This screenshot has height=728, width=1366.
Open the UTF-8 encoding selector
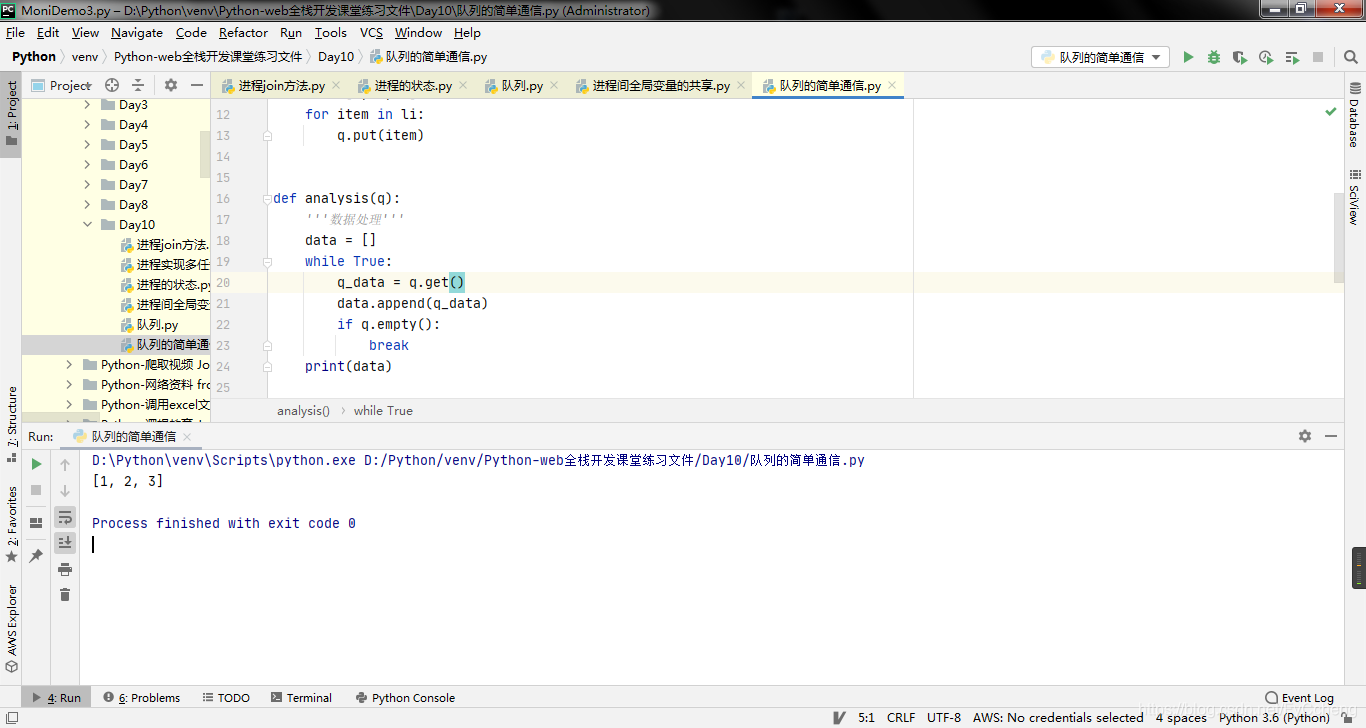943,717
